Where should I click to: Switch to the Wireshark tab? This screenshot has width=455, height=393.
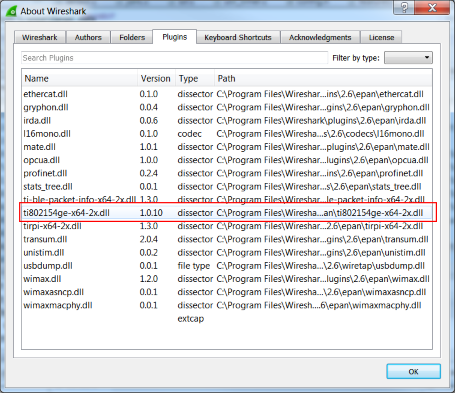pos(40,37)
